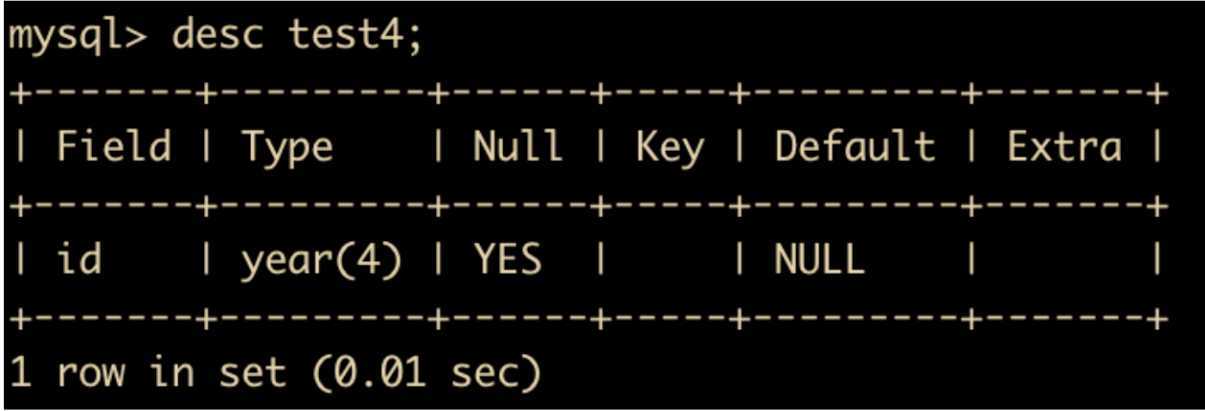The height and width of the screenshot is (411, 1205).
Task: Click the 'YES' null value
Action: click(x=508, y=261)
